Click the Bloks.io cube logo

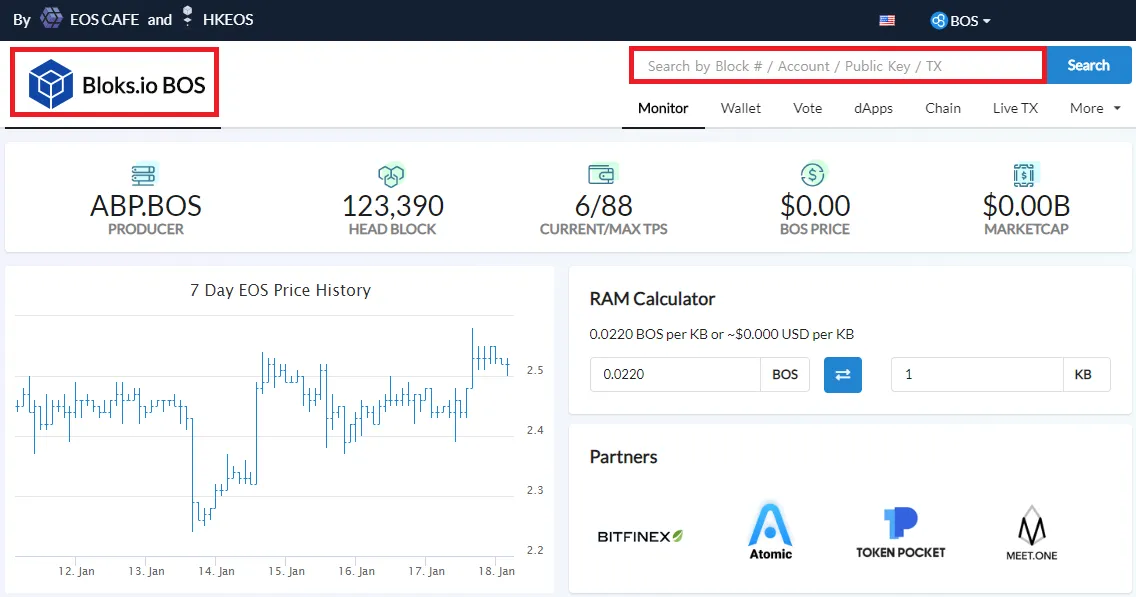(51, 84)
